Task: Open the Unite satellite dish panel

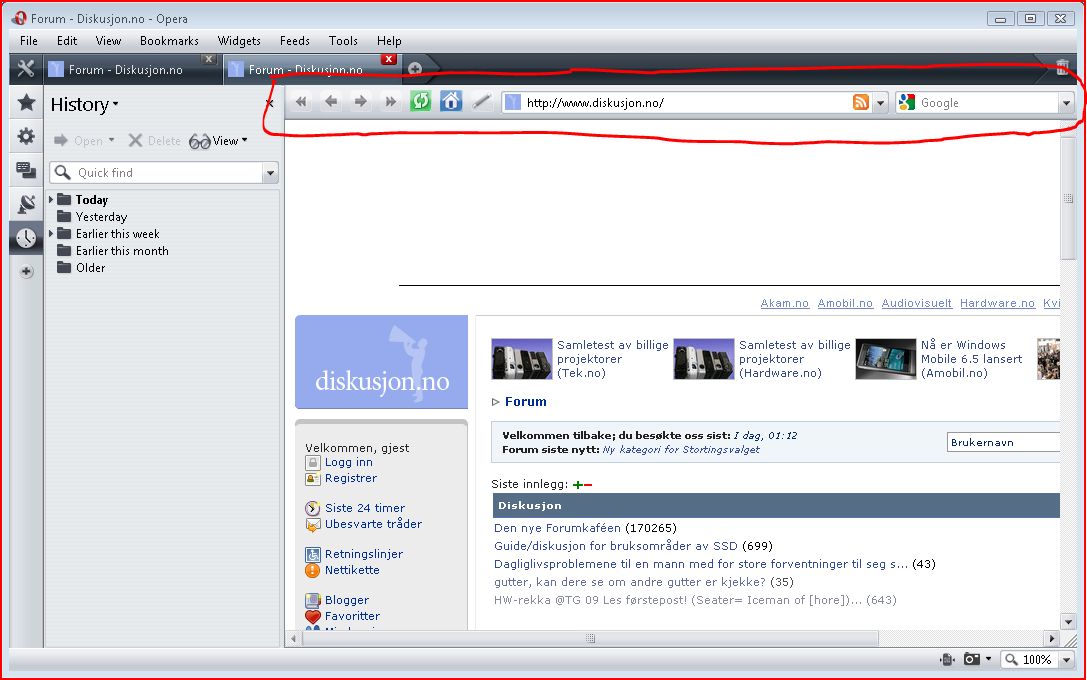Action: point(26,204)
